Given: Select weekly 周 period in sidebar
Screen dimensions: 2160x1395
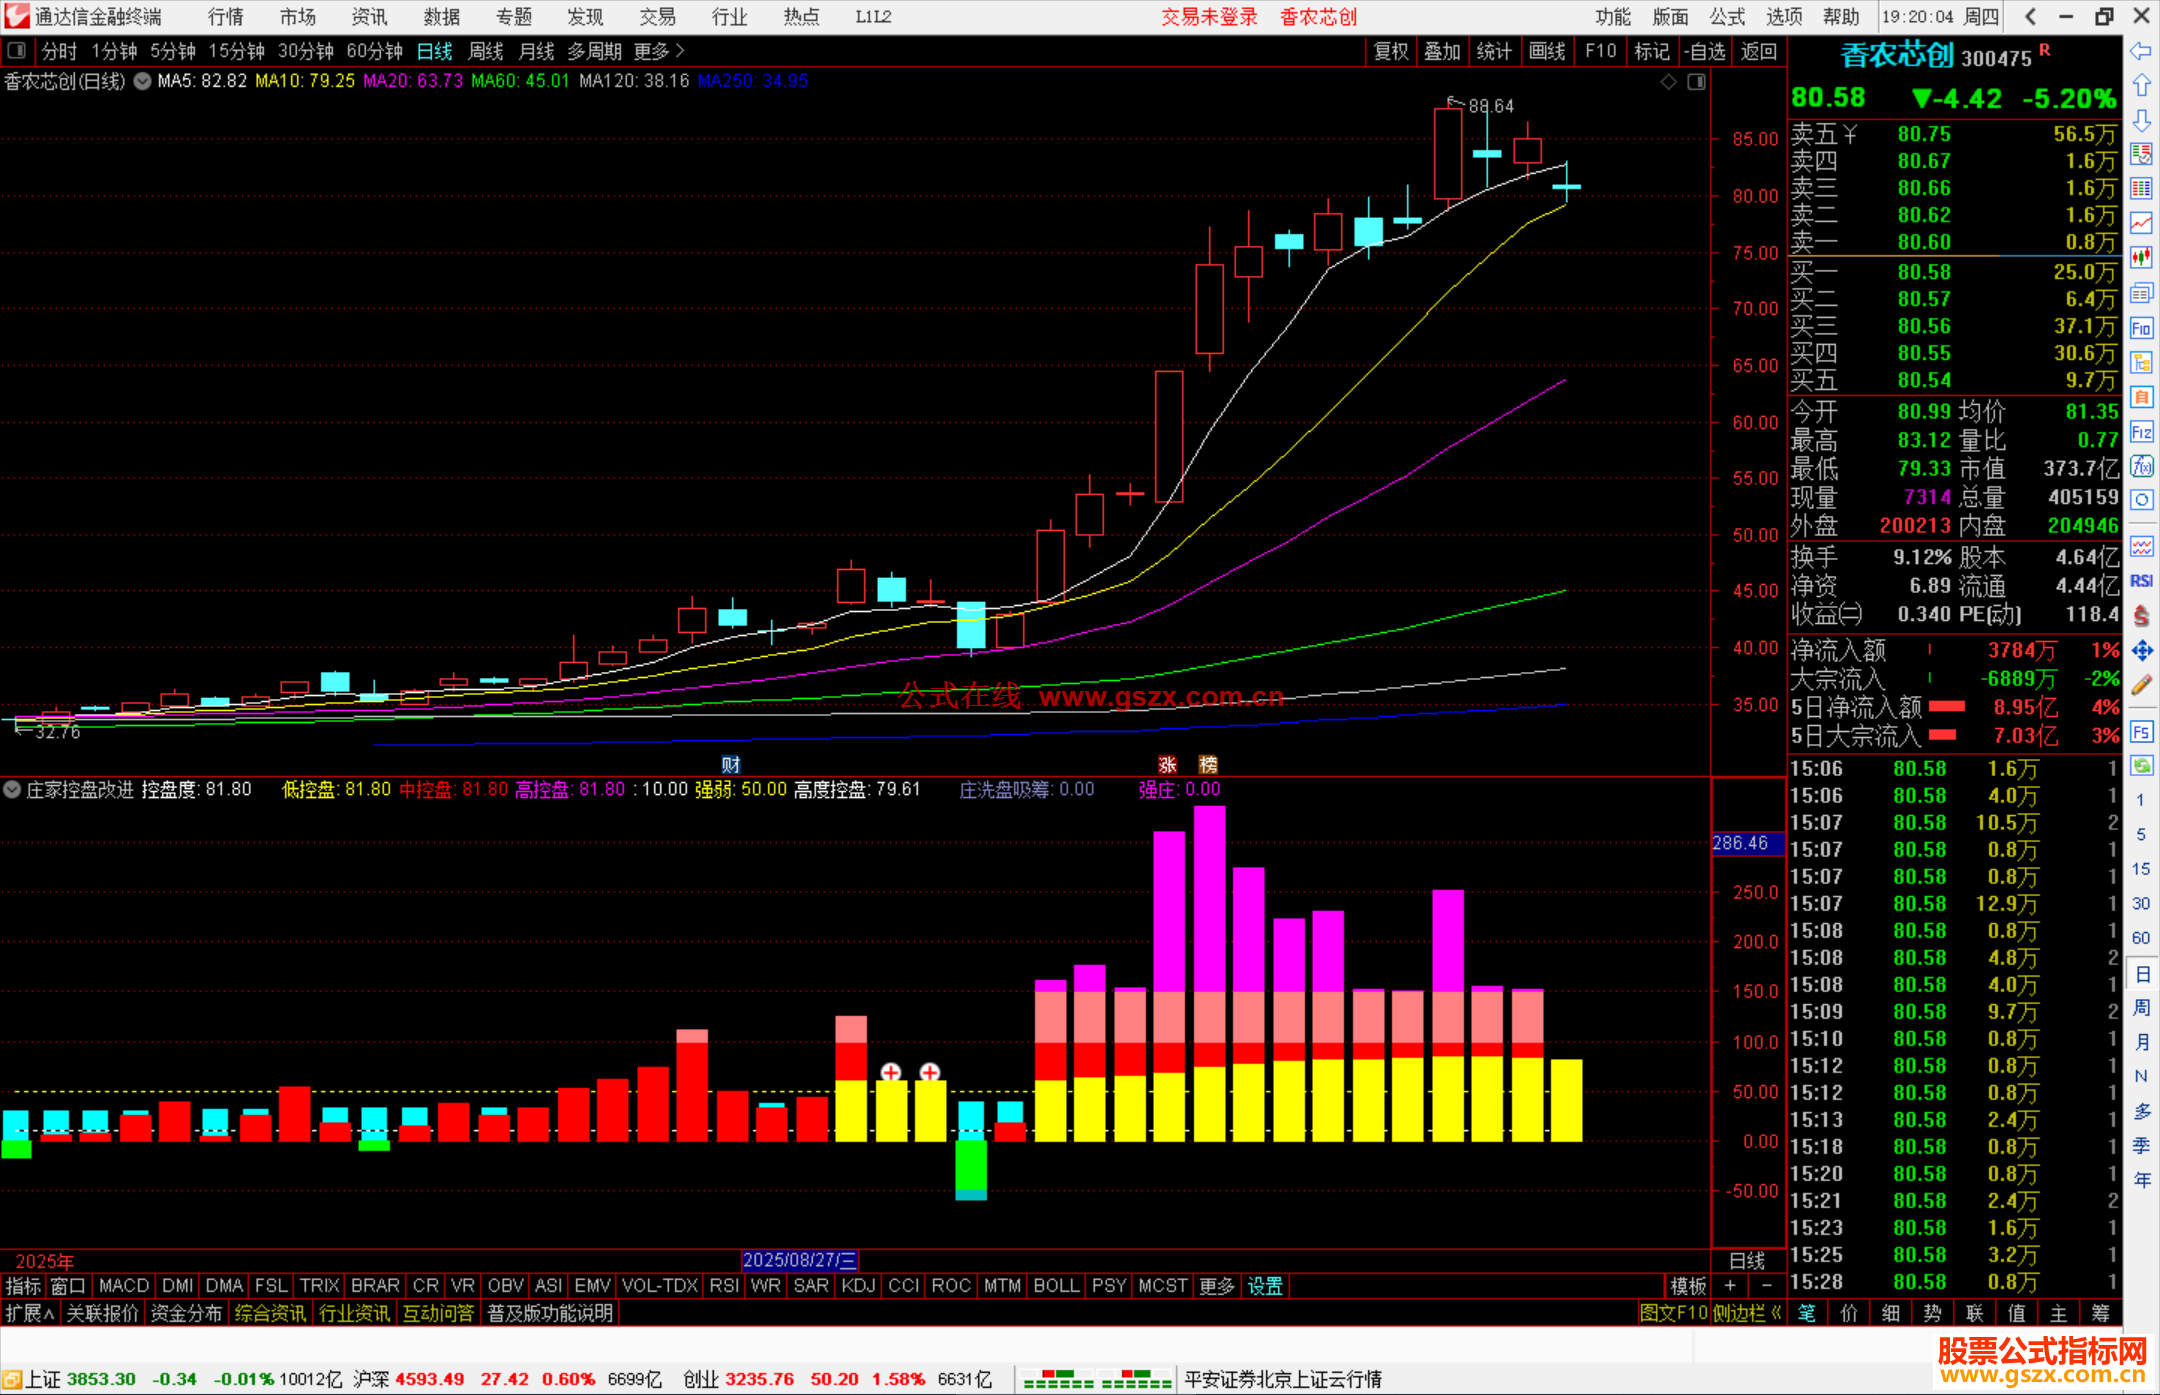Looking at the screenshot, I should coord(2141,1007).
